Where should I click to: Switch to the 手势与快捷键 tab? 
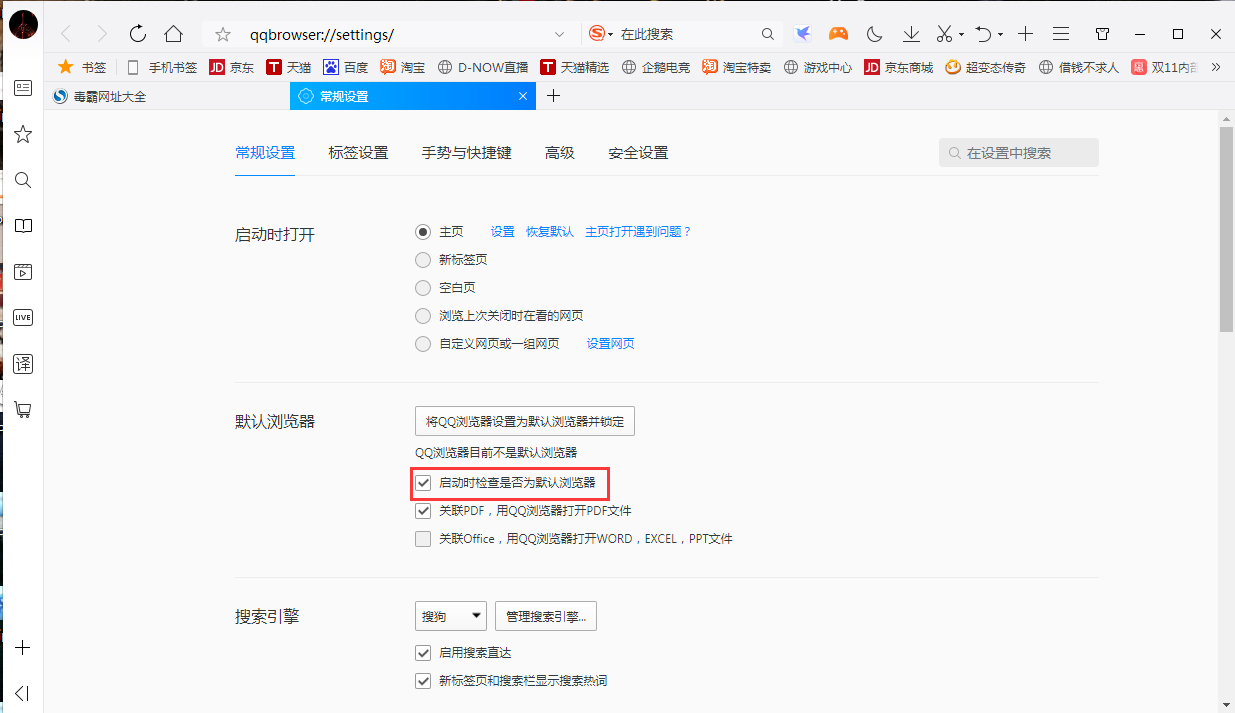click(x=466, y=153)
